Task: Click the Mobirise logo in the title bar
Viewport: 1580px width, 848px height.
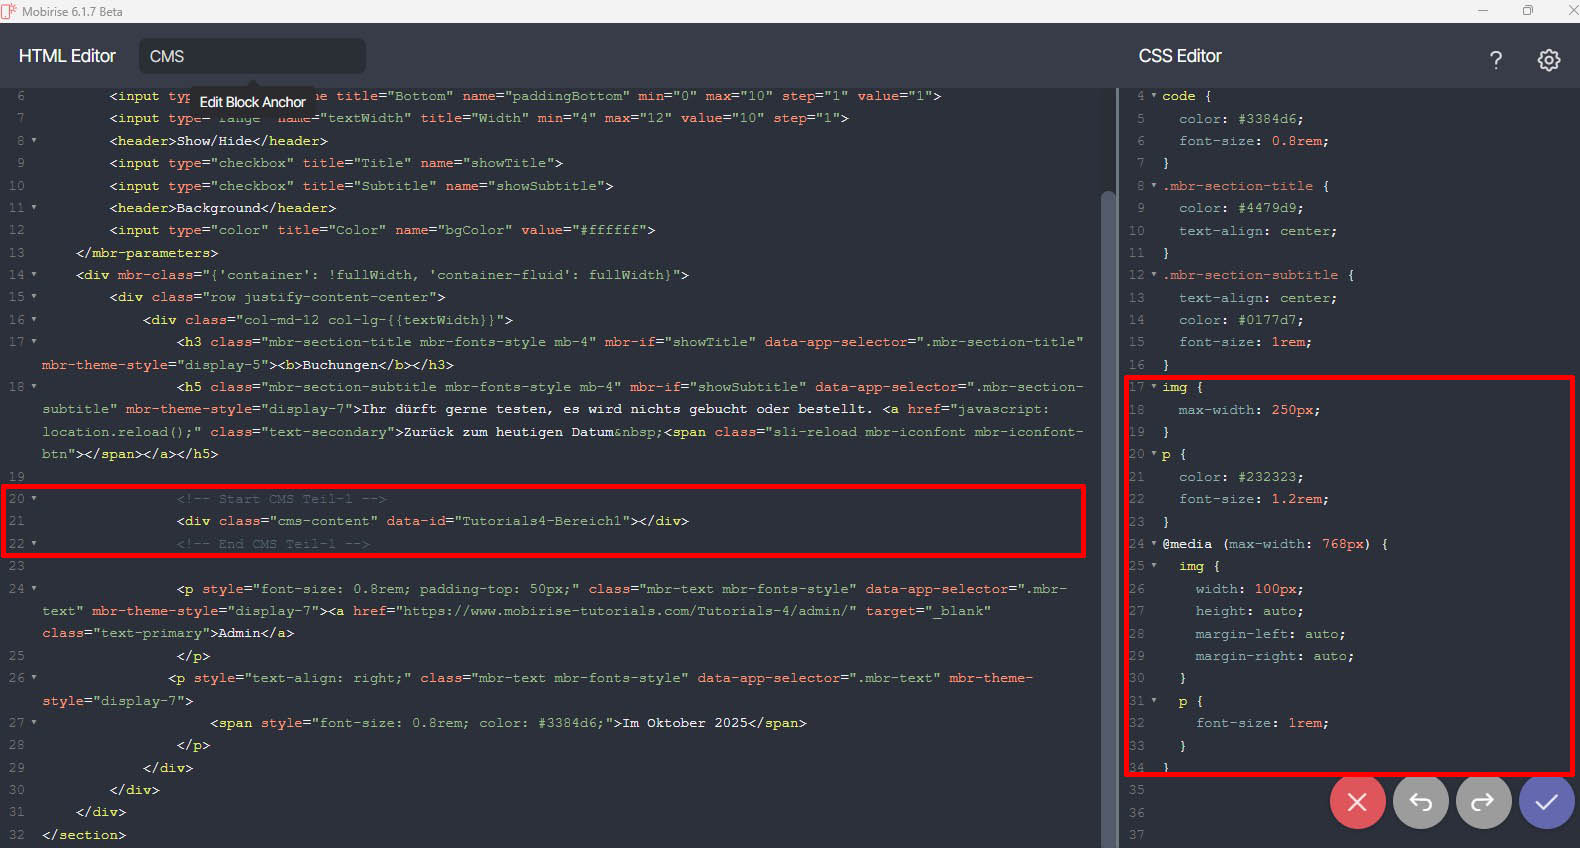Action: 9,11
